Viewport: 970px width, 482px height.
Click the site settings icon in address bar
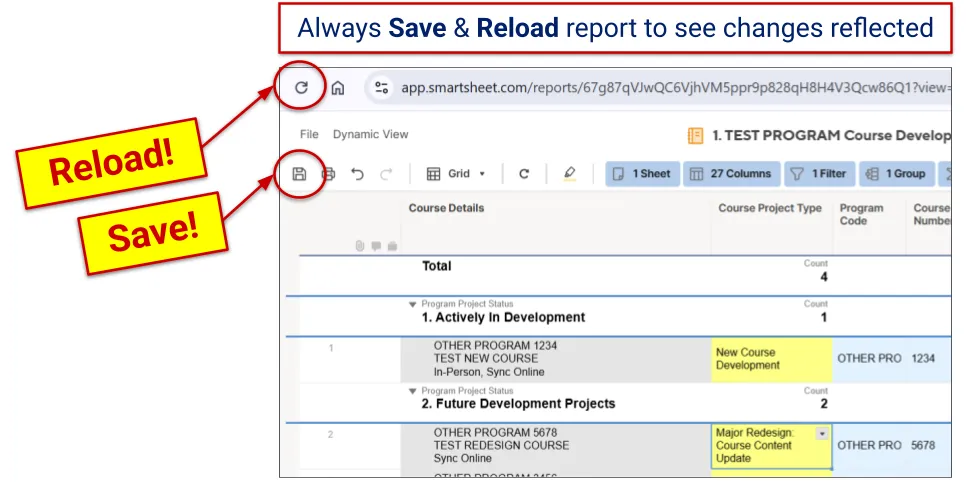(x=381, y=88)
